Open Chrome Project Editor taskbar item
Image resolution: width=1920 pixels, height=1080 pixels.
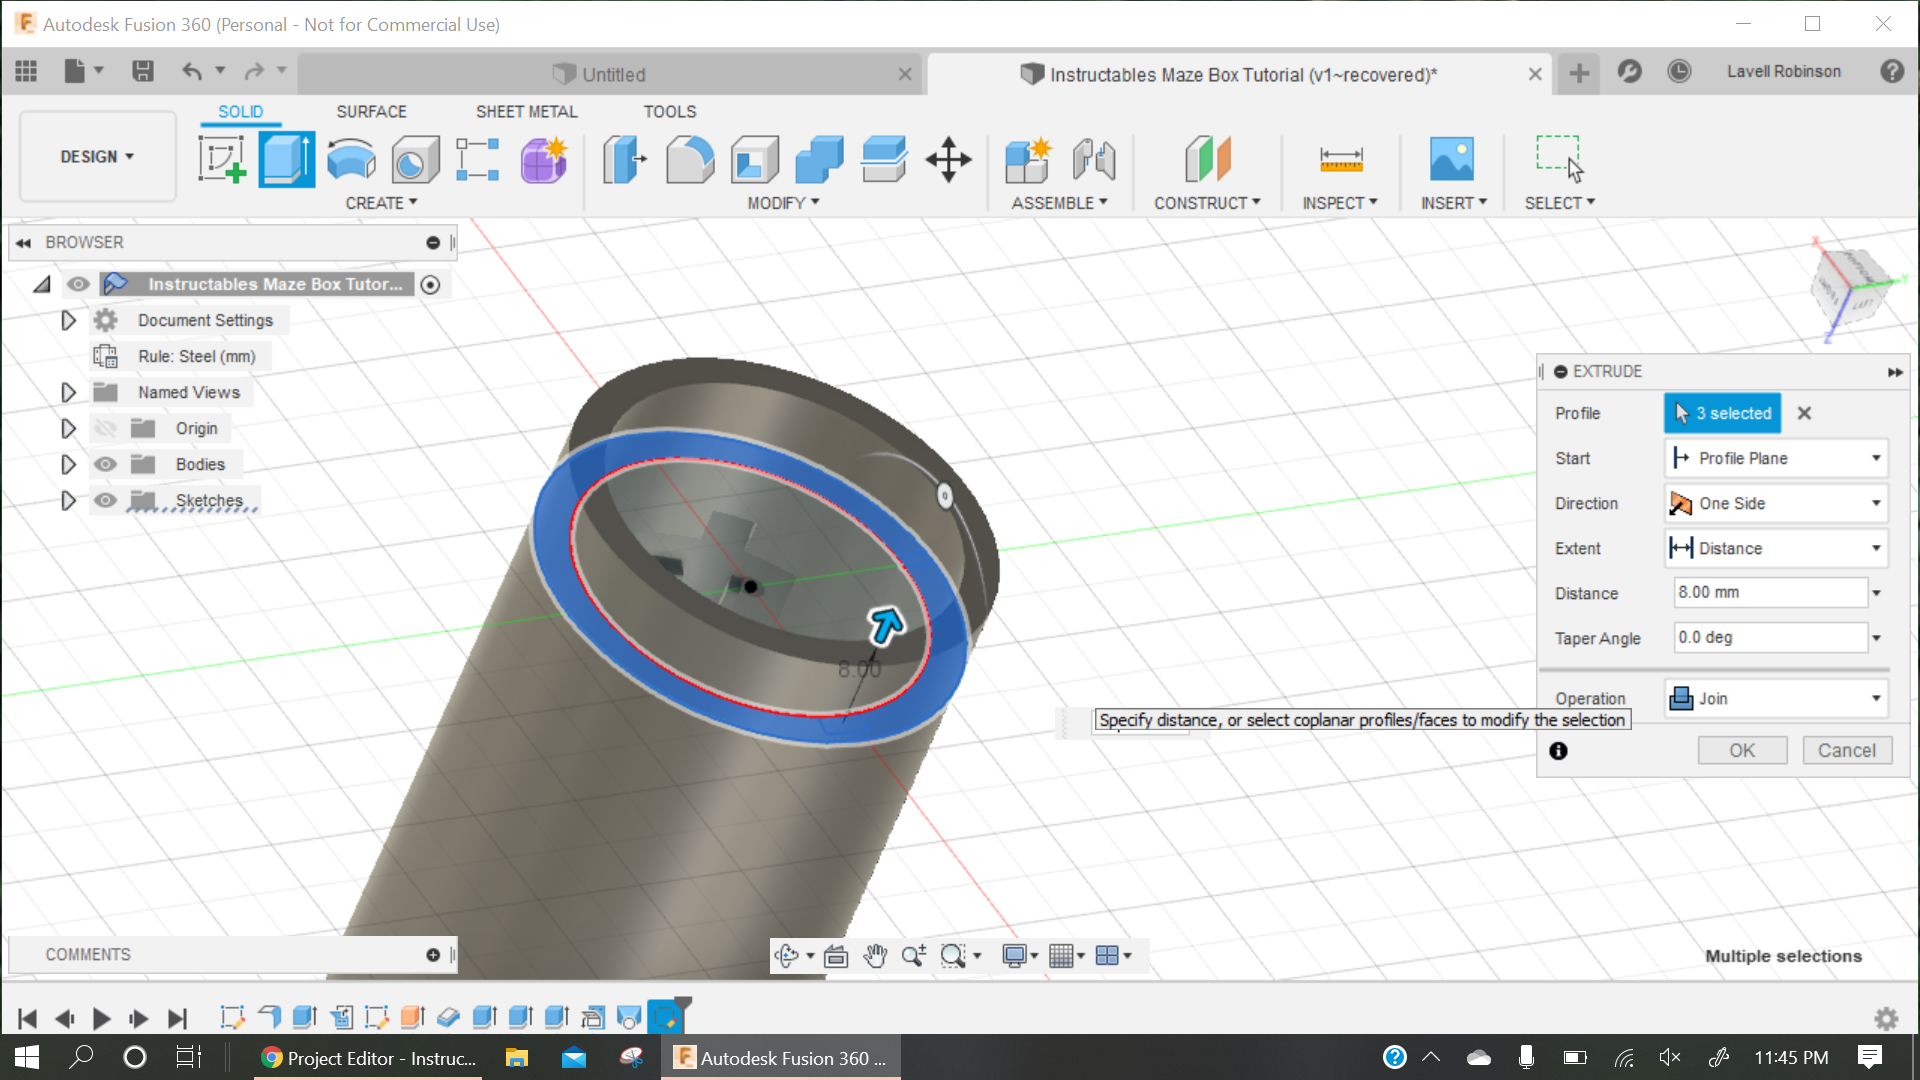(x=368, y=1058)
